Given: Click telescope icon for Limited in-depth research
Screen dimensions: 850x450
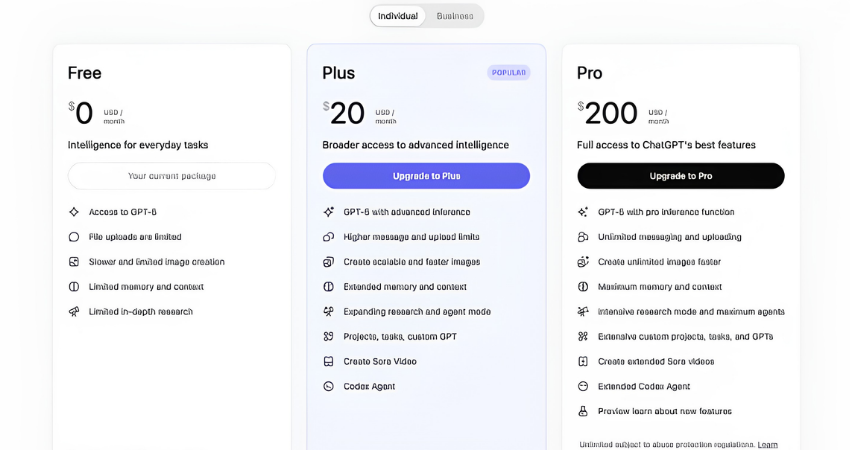Looking at the screenshot, I should click(74, 312).
